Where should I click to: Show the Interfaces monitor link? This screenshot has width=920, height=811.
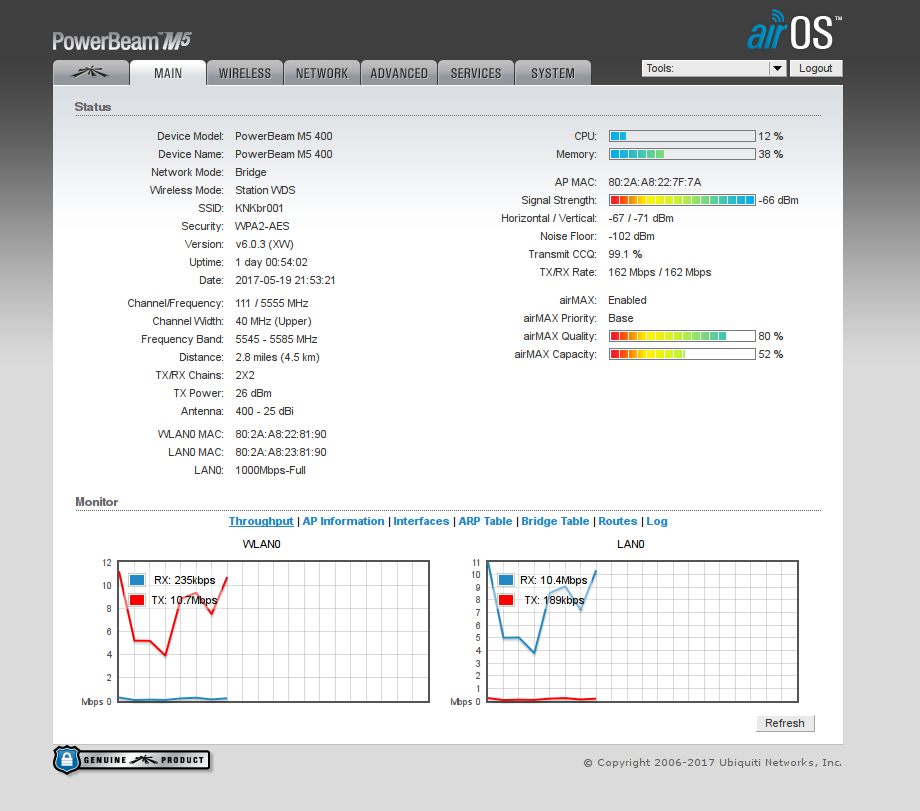click(421, 521)
